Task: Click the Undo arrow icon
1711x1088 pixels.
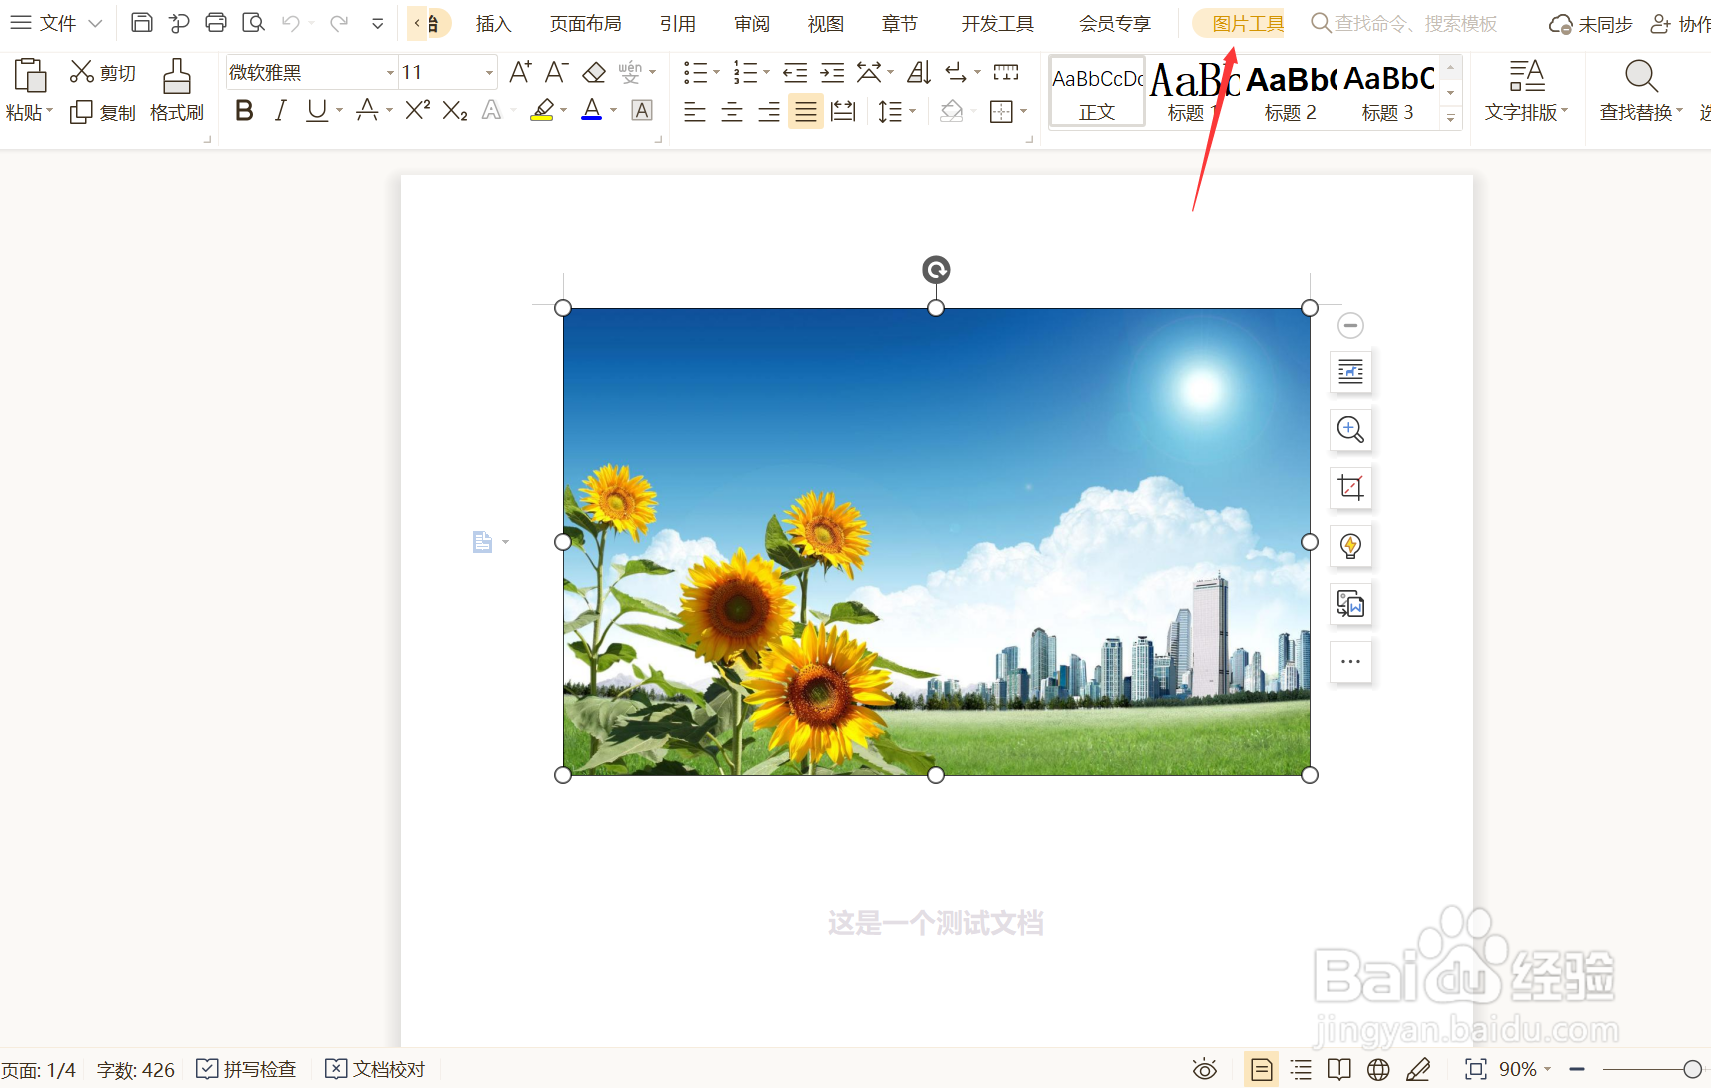Action: (x=291, y=22)
